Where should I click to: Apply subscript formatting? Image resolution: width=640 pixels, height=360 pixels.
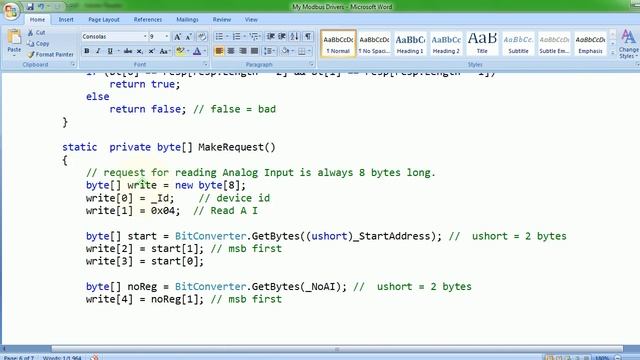(140, 51)
